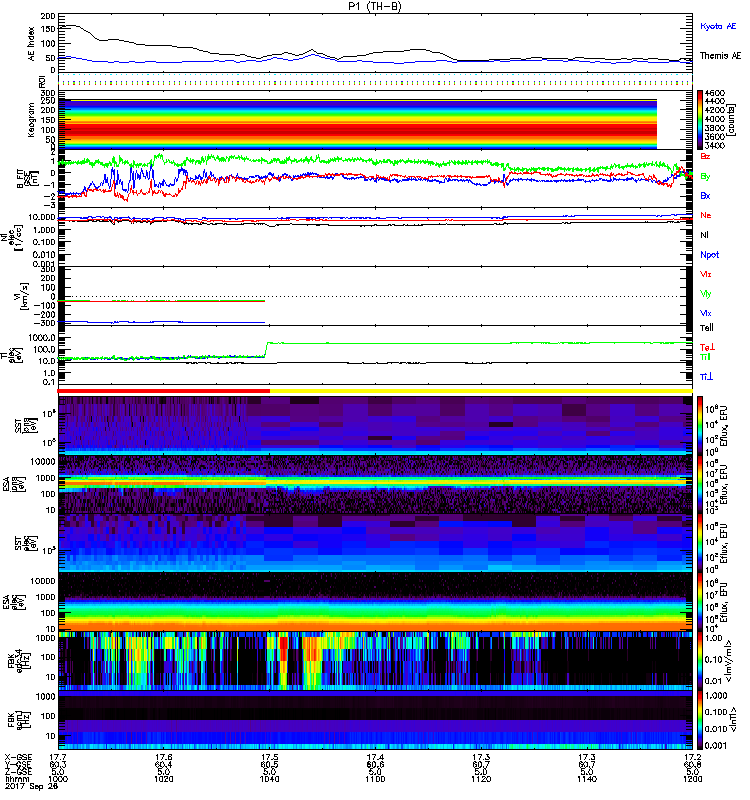Click the Bz legend label in red
Viewport: 750px width, 800px height.
tap(706, 156)
